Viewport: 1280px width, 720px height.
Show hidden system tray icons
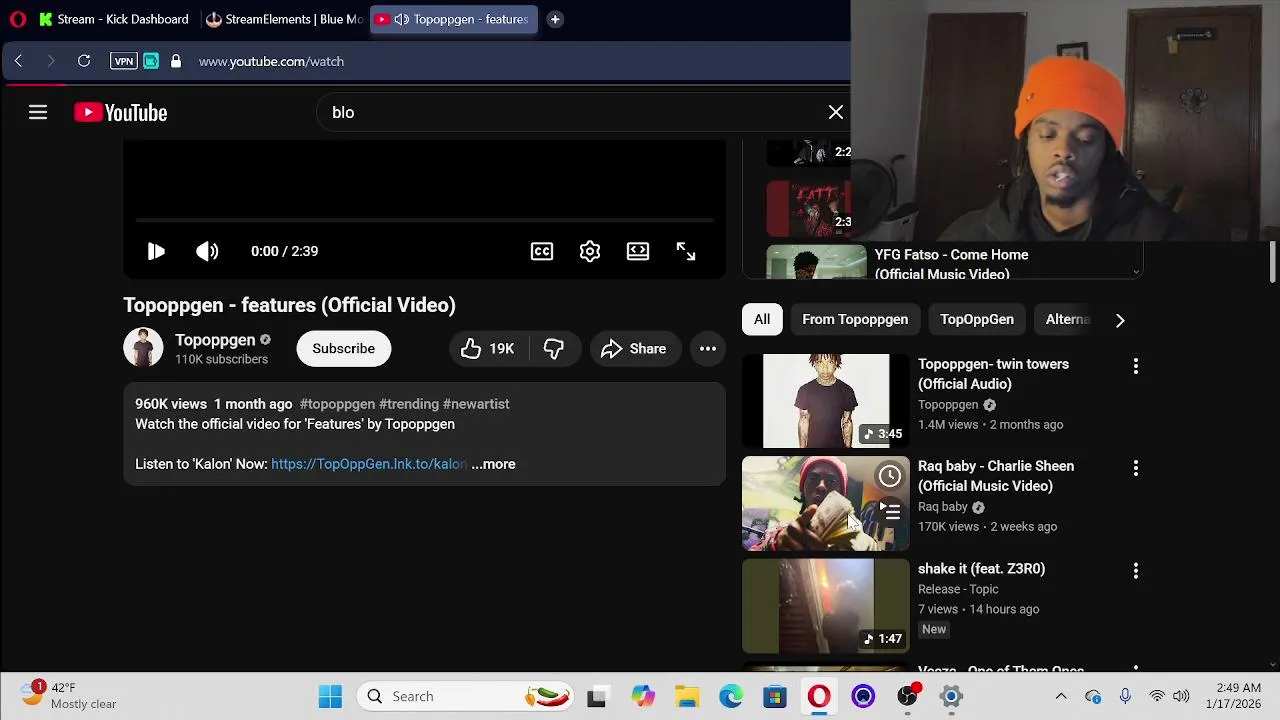[x=1061, y=696]
